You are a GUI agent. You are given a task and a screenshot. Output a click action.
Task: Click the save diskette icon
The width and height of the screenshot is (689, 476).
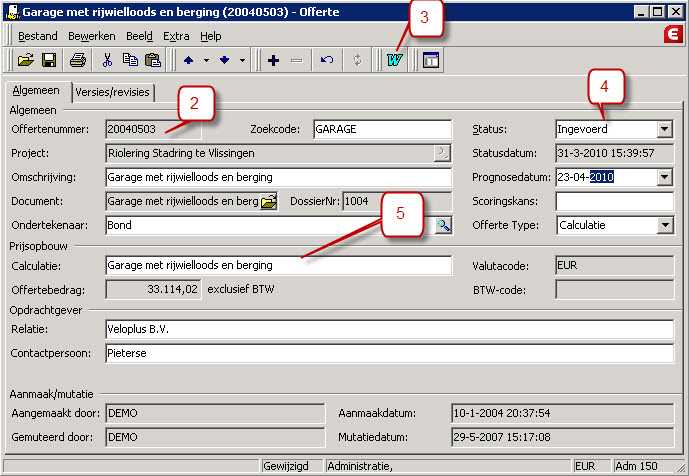(x=48, y=60)
